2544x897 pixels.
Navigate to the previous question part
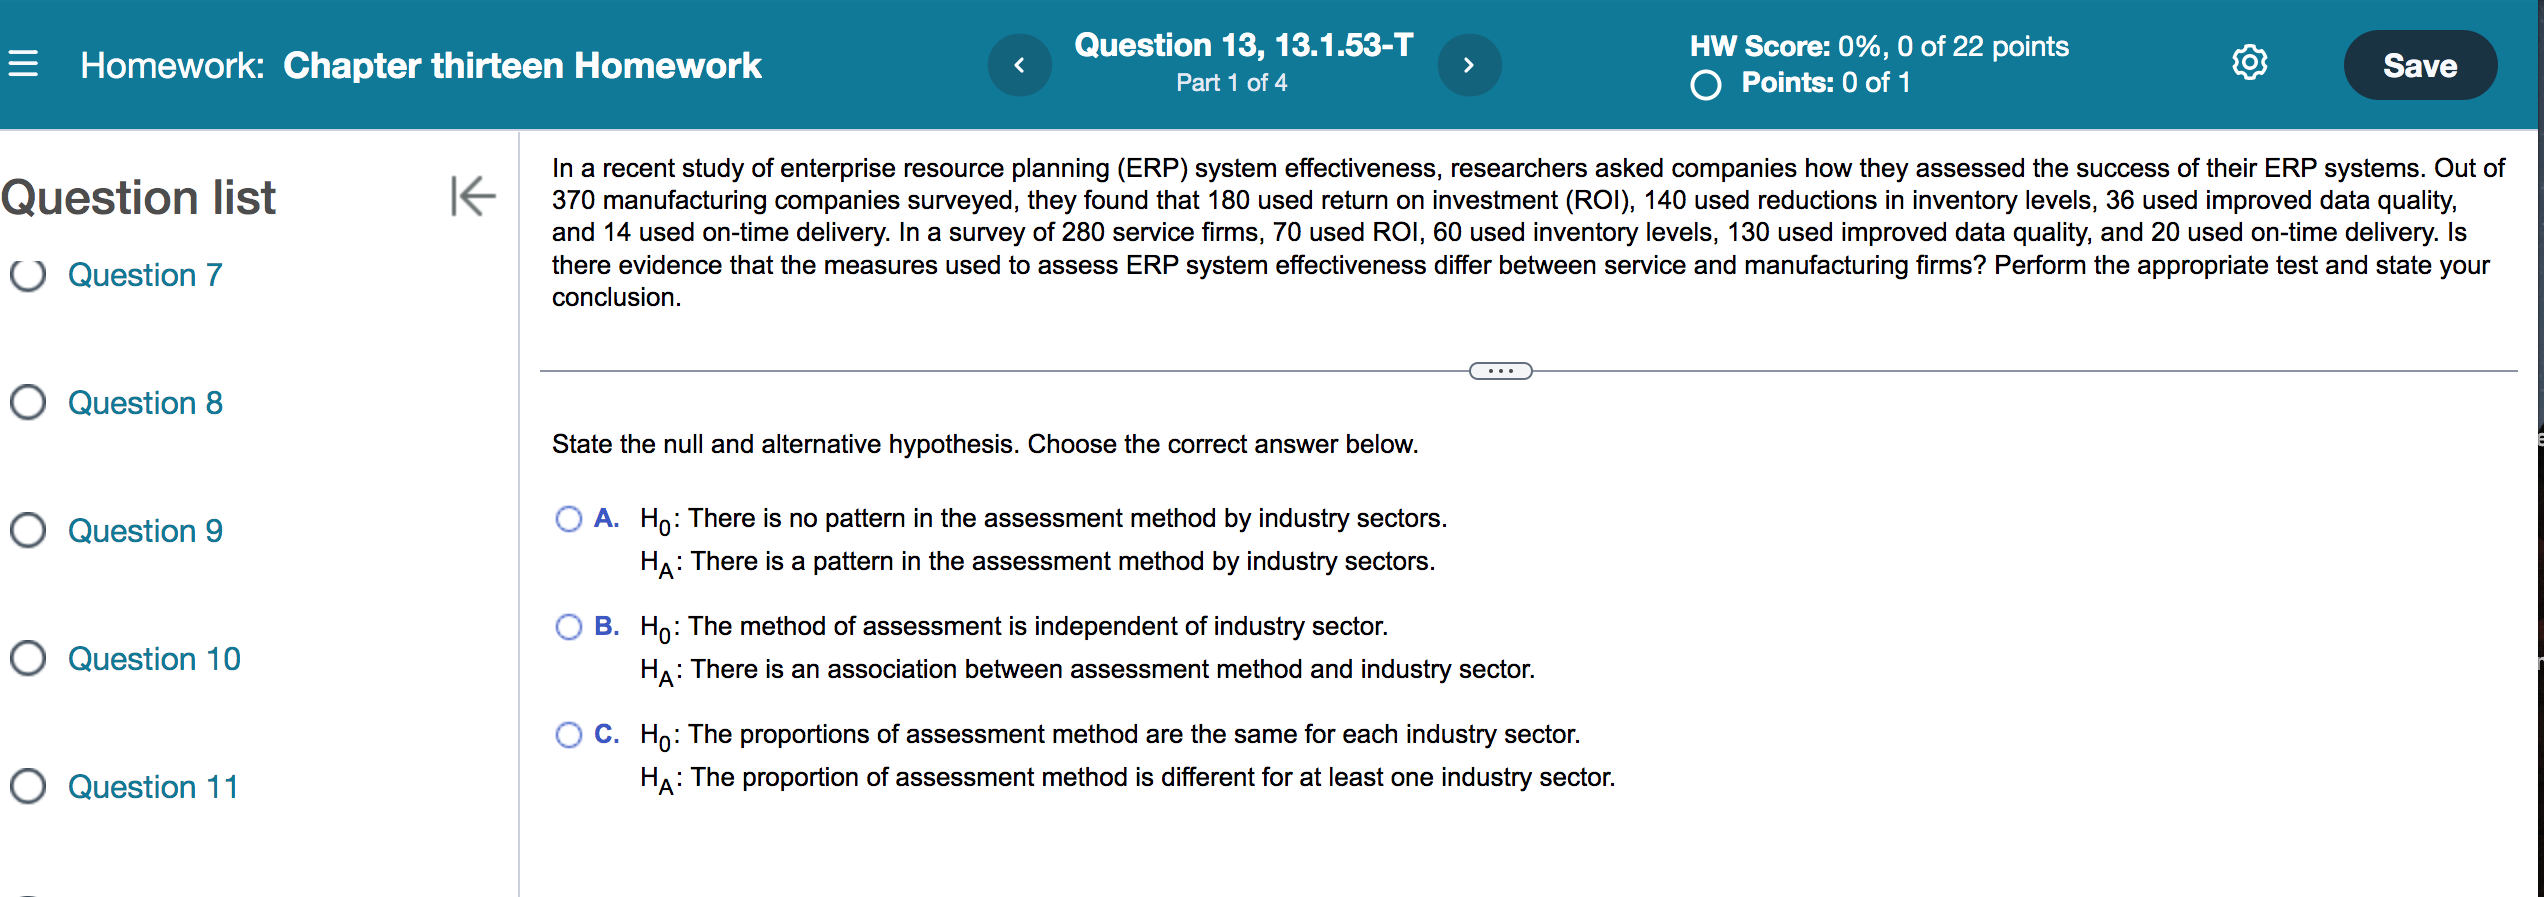click(1020, 64)
